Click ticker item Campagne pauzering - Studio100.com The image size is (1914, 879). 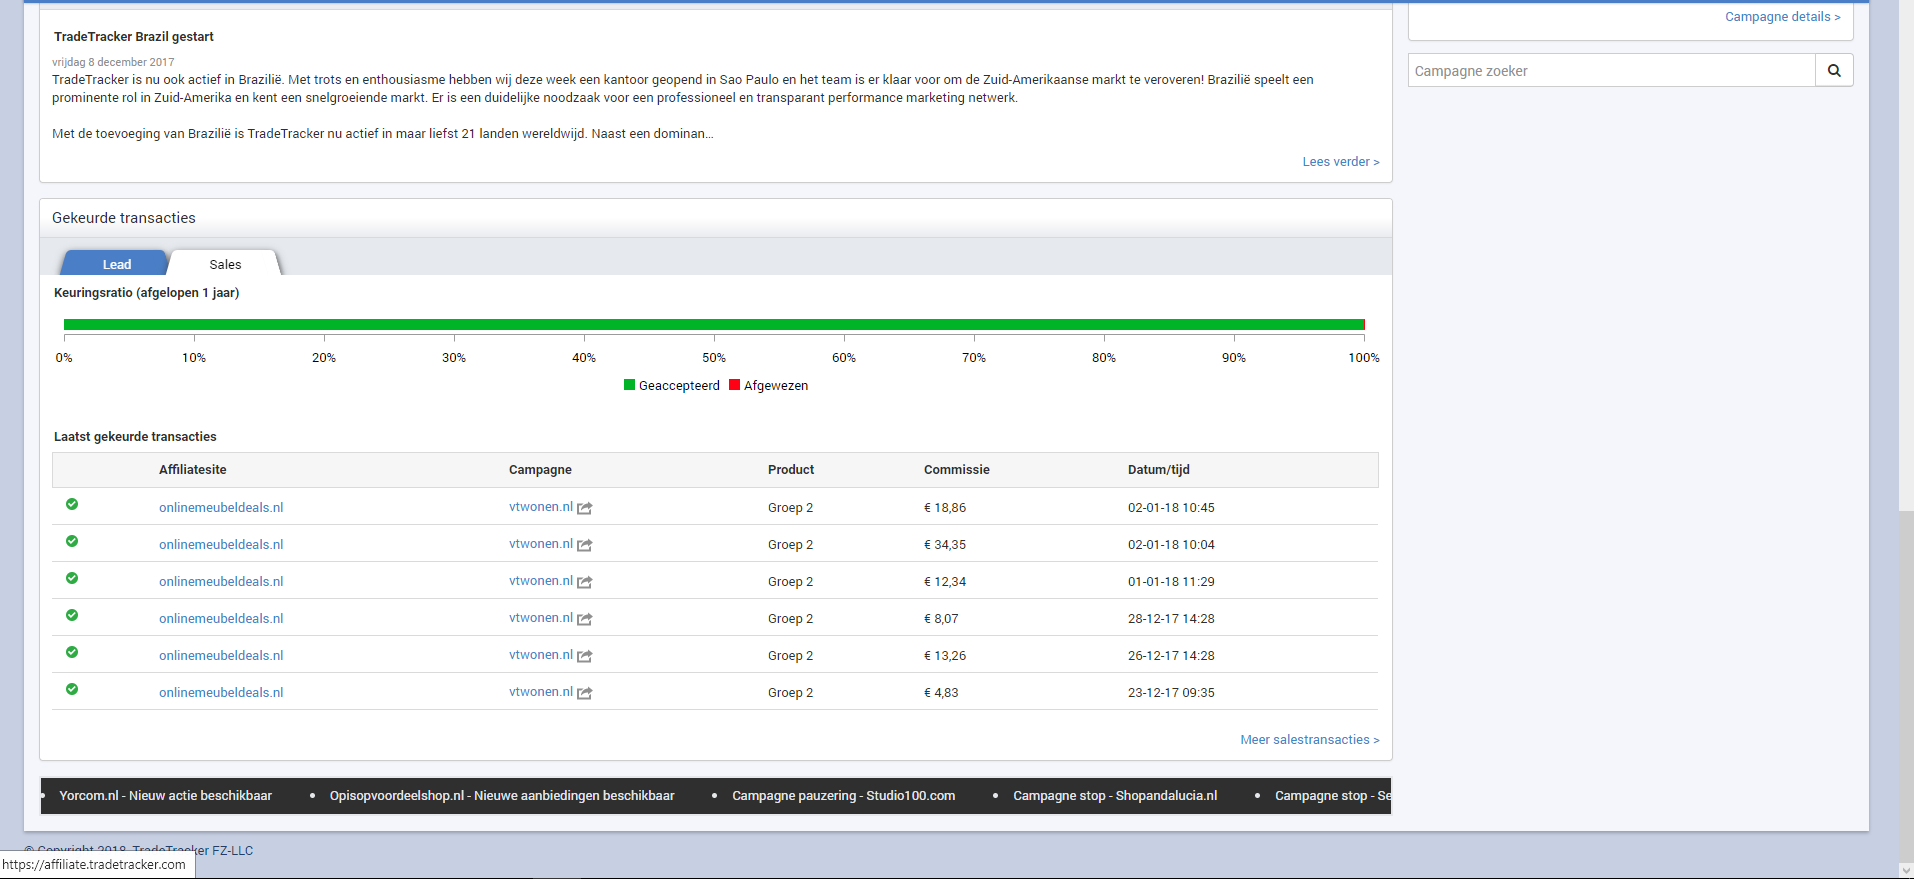[x=843, y=796]
